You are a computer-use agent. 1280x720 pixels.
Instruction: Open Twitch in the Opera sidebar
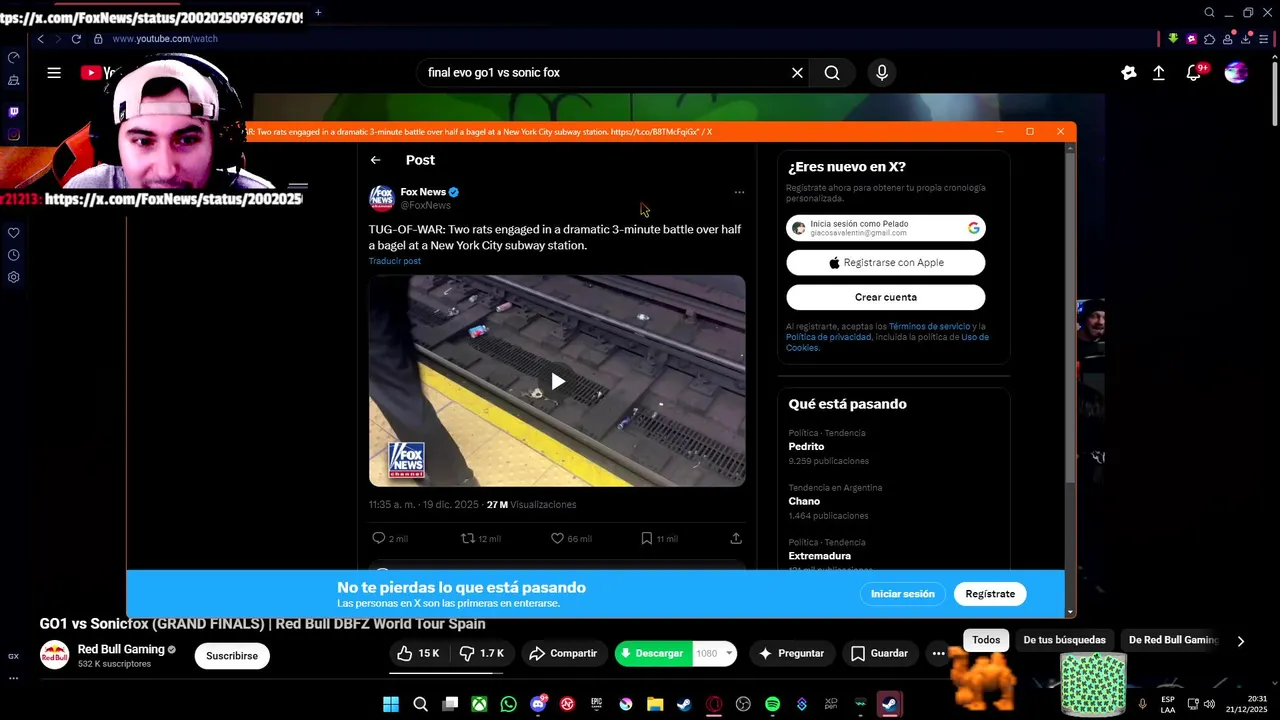tap(13, 112)
